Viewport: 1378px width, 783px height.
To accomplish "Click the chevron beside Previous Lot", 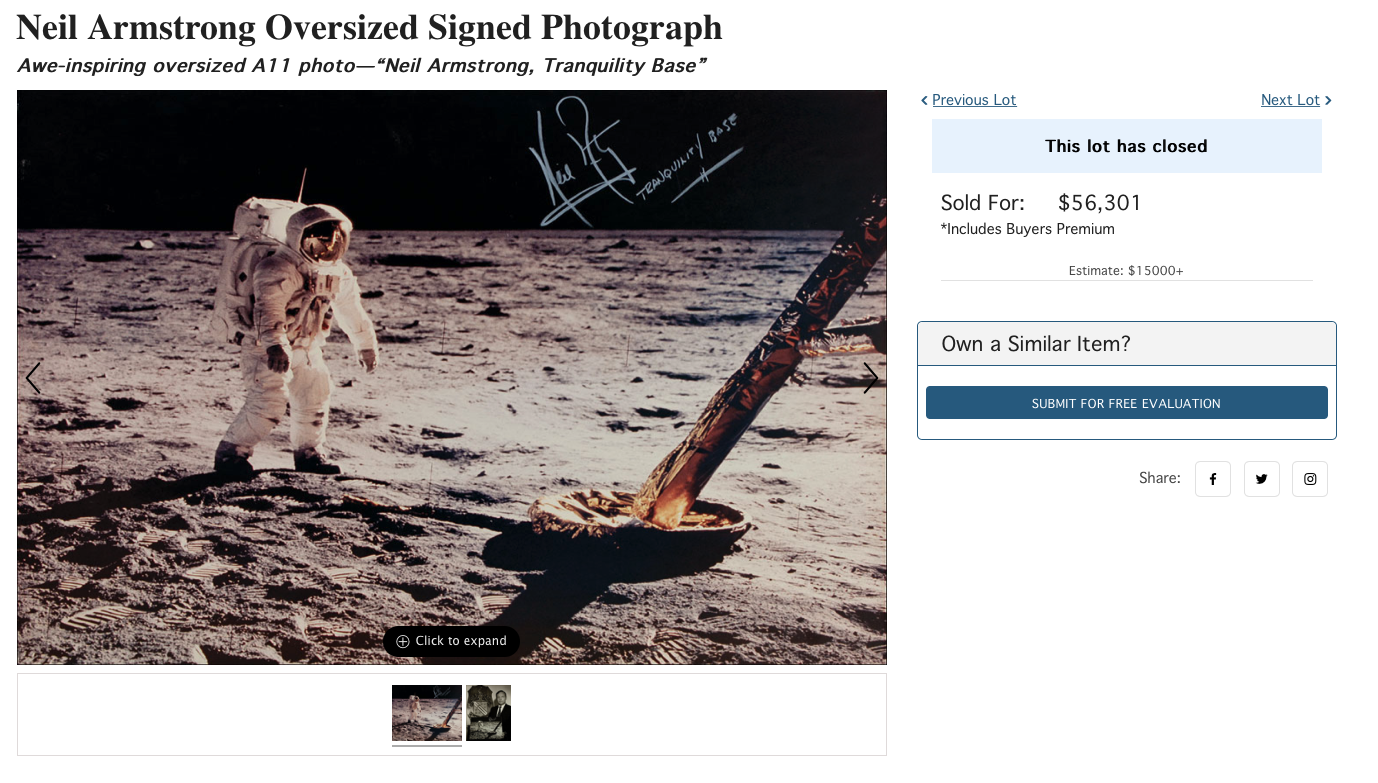I will tap(924, 100).
